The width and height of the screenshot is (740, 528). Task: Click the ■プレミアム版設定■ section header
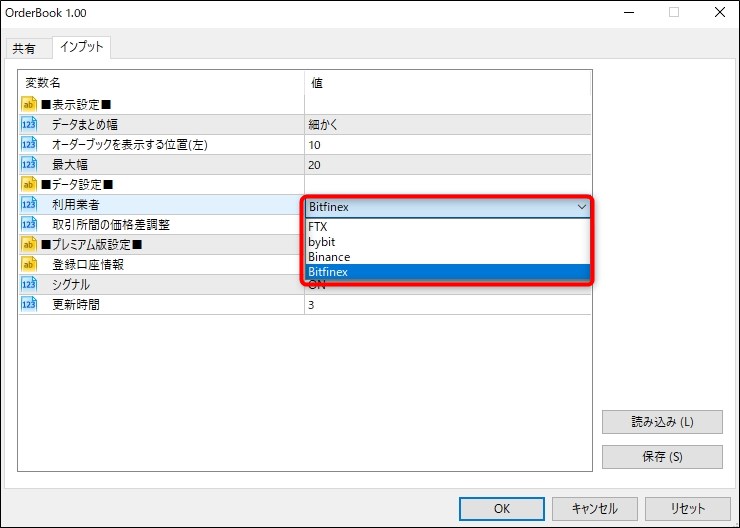92,244
